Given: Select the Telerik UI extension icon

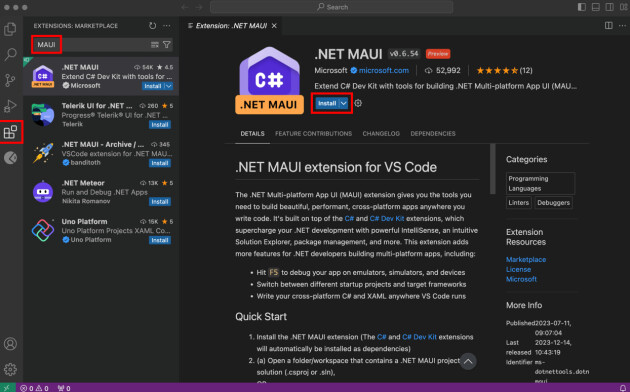Looking at the screenshot, I should click(x=43, y=115).
